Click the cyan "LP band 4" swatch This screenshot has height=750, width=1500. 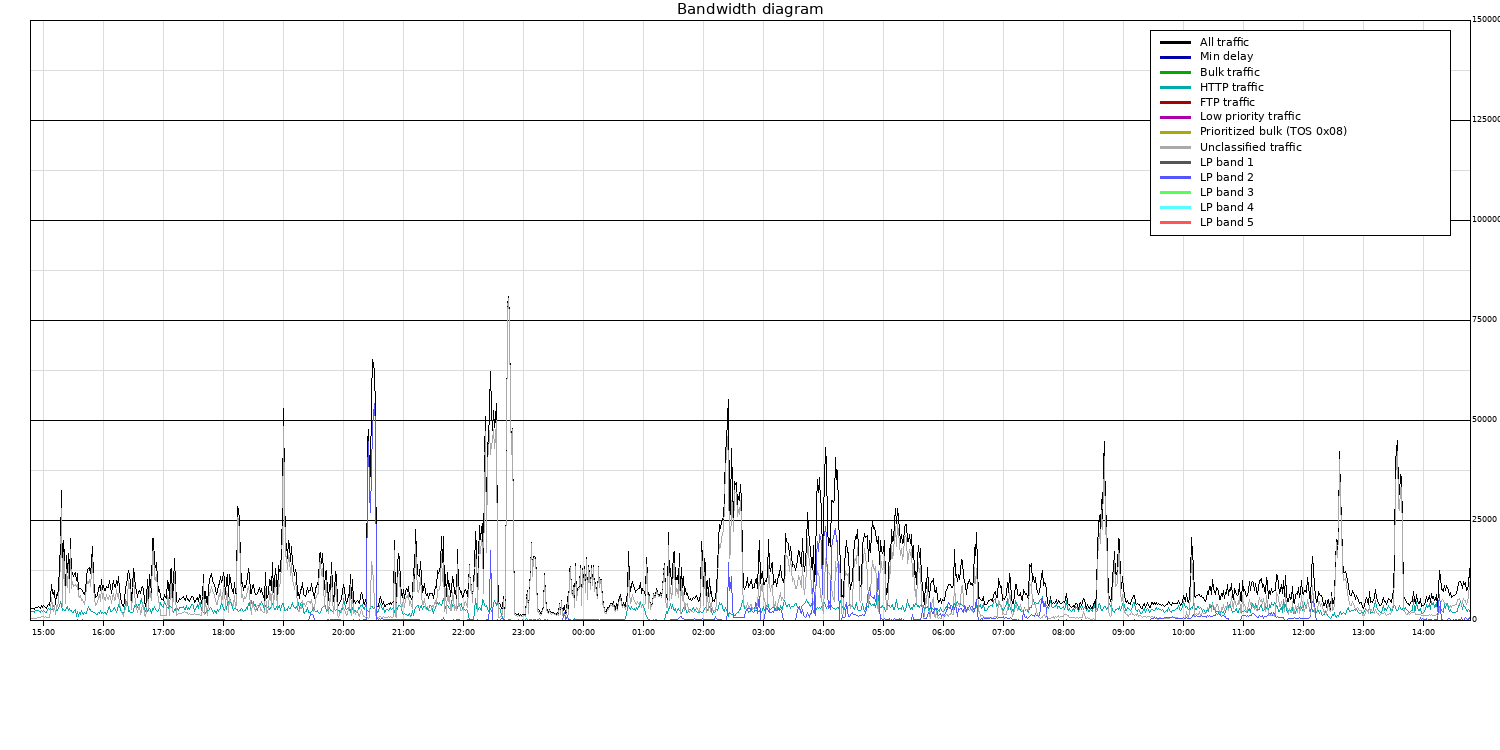[1175, 207]
